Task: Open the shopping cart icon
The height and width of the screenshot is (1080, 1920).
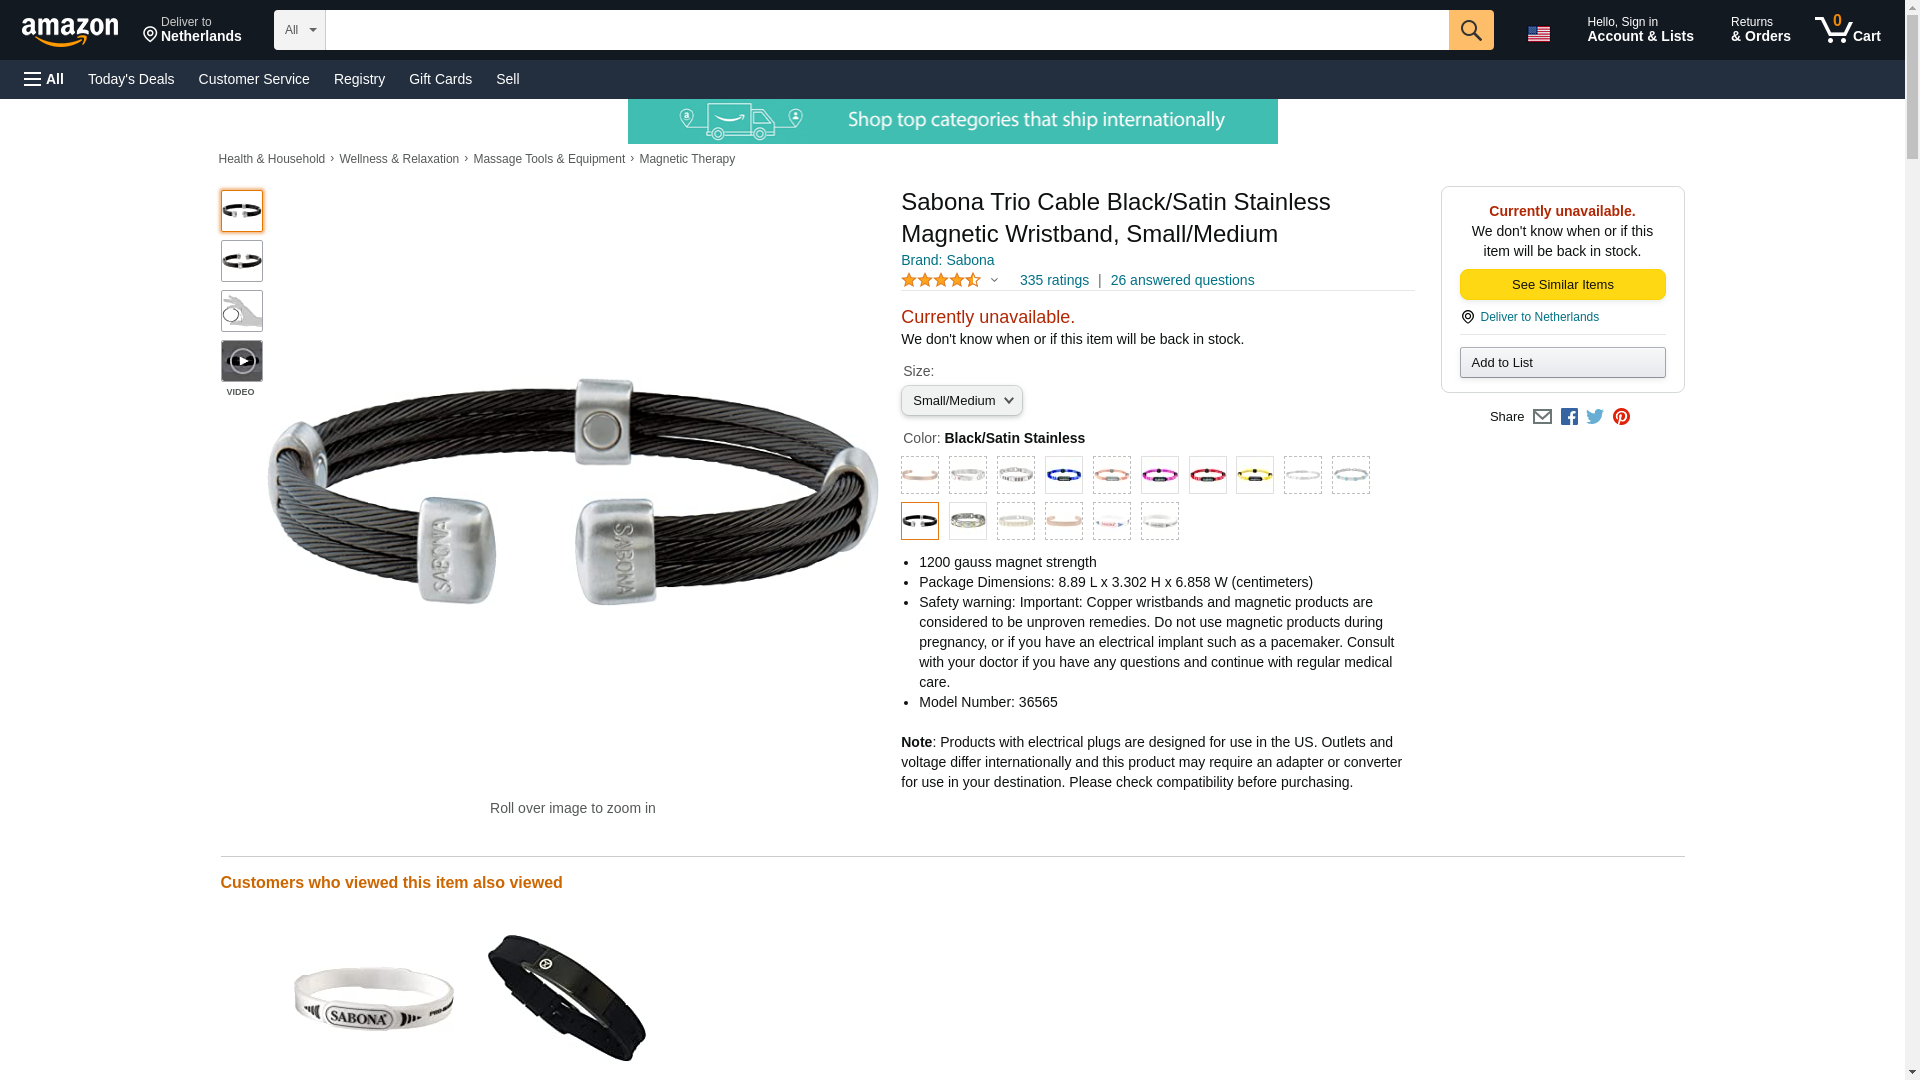Action: (1847, 30)
